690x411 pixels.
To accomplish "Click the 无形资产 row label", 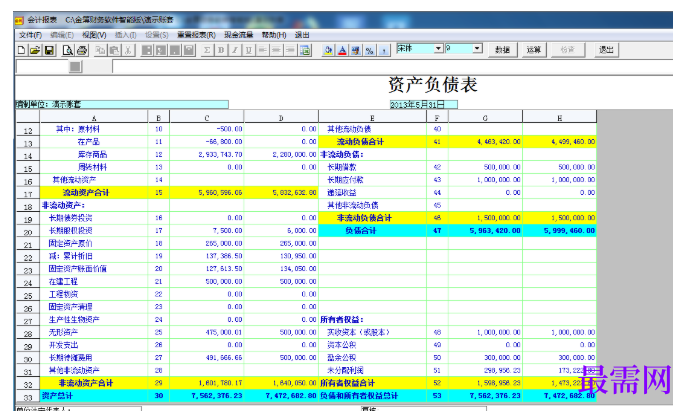I will 63,332.
